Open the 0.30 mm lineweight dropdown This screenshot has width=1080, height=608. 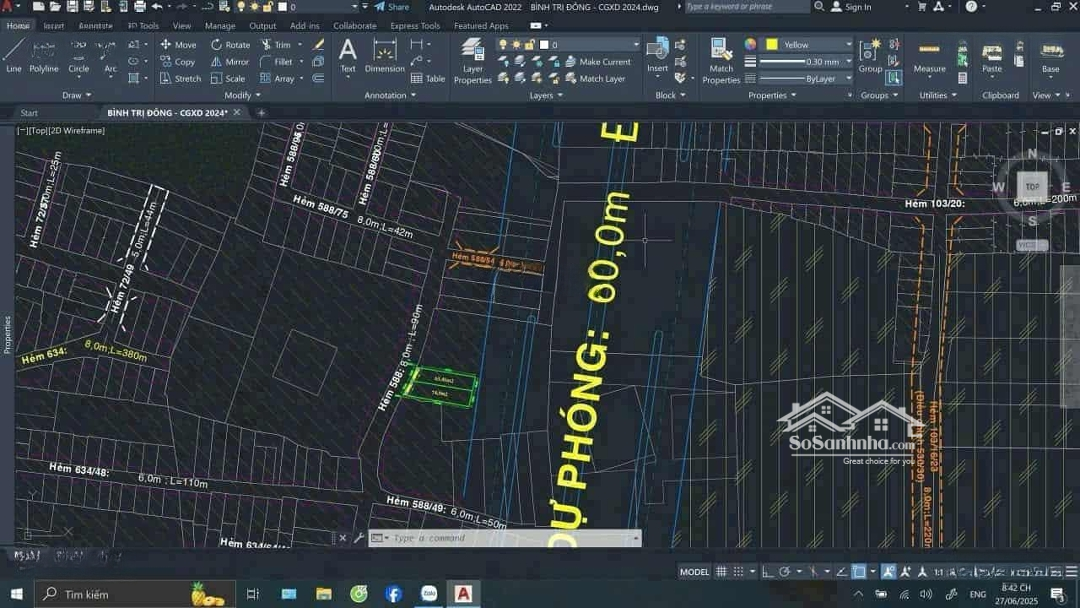point(848,62)
